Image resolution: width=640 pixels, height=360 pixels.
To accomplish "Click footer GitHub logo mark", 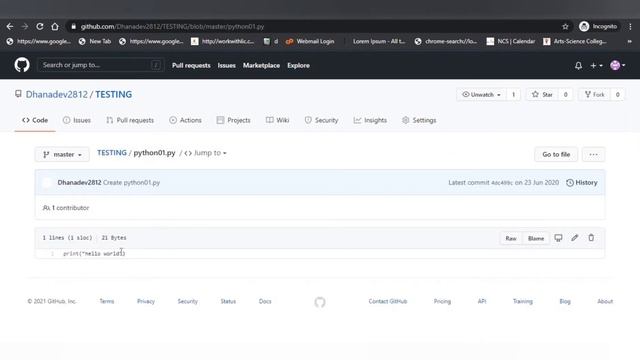I will click(x=320, y=302).
